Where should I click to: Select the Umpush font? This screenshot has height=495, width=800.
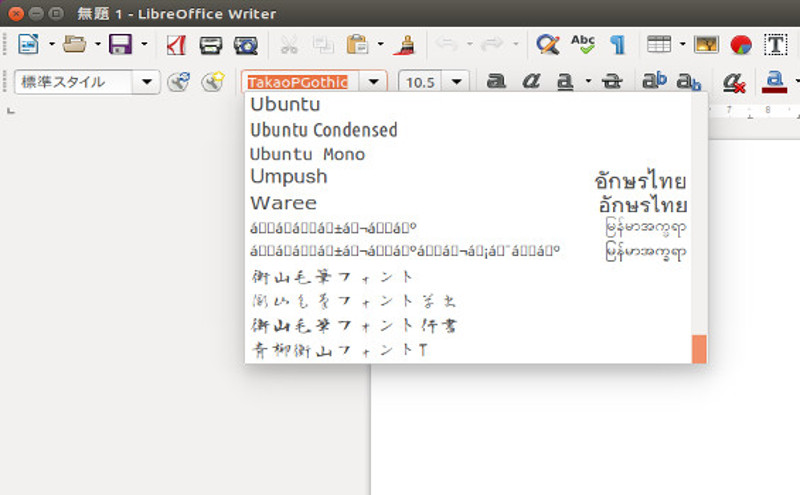[x=468, y=177]
